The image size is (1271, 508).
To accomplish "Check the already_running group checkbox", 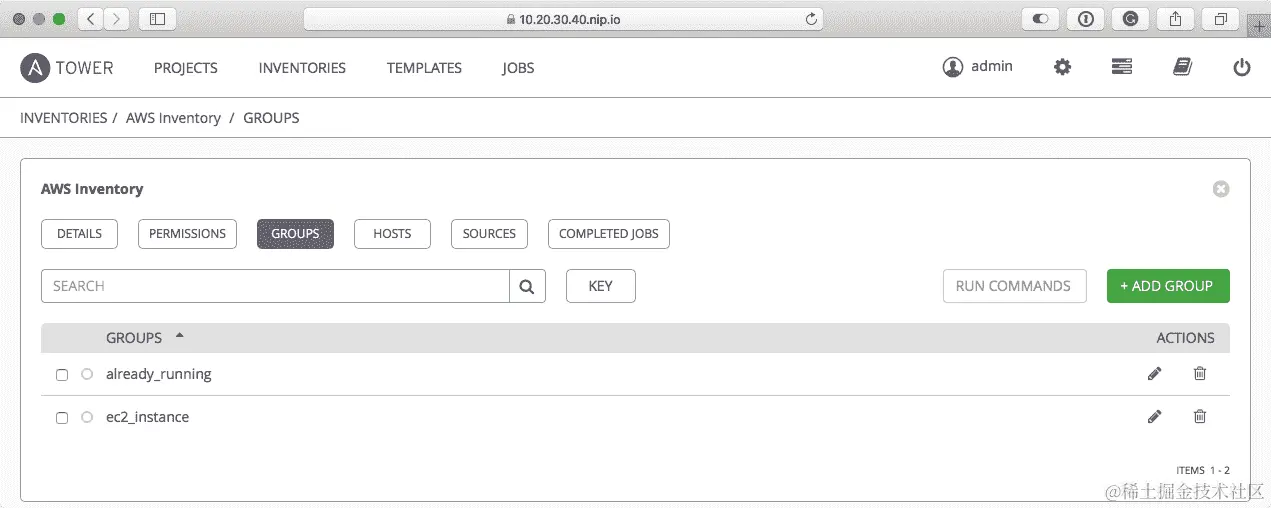I will [x=62, y=375].
